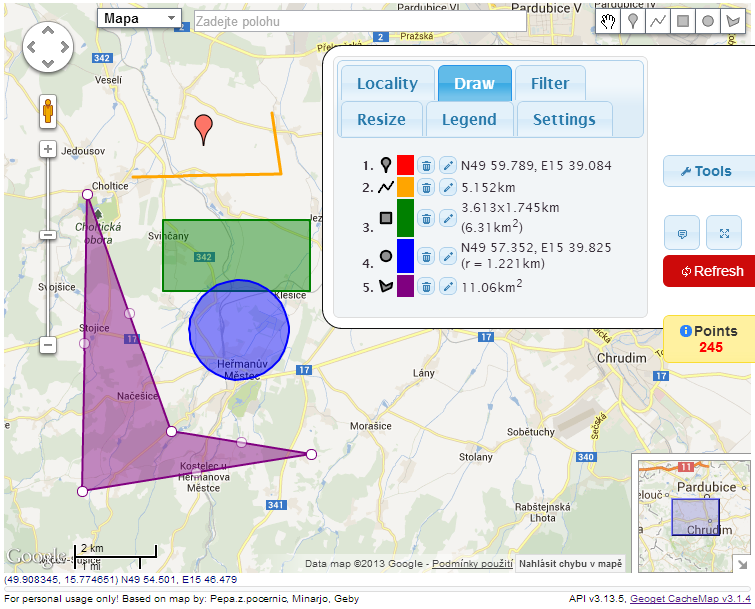Click the polygon vertex handle near Choltice
755x609 pixels.
point(87,194)
